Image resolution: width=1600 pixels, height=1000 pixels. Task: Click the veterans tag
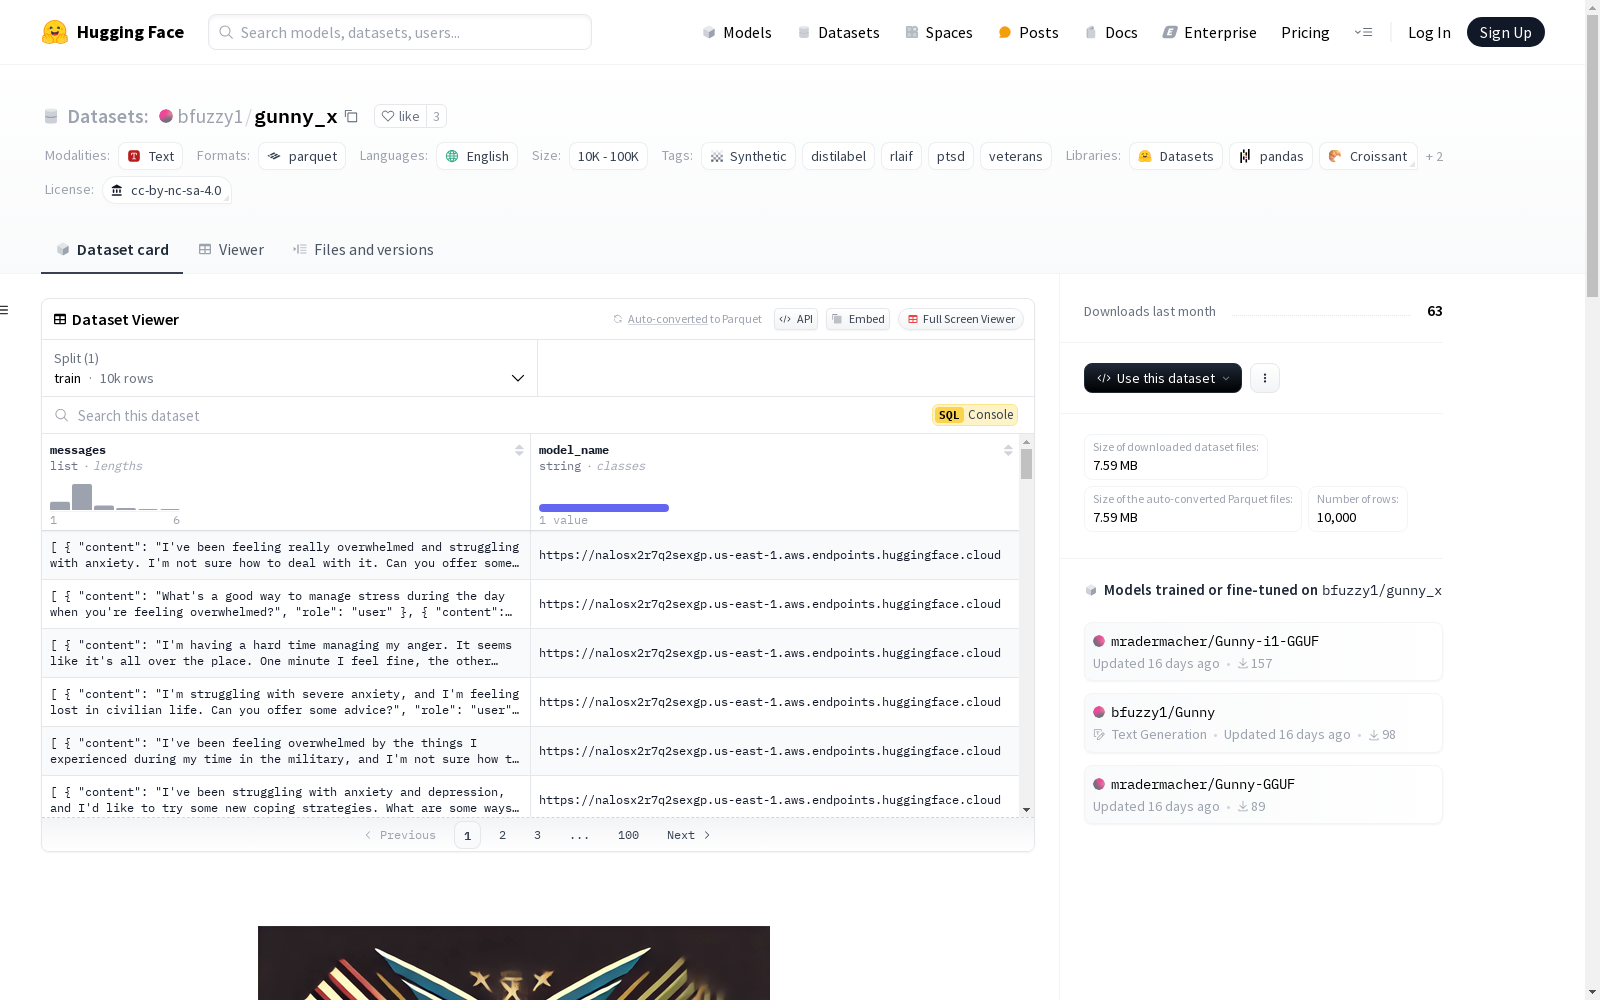click(x=1015, y=156)
